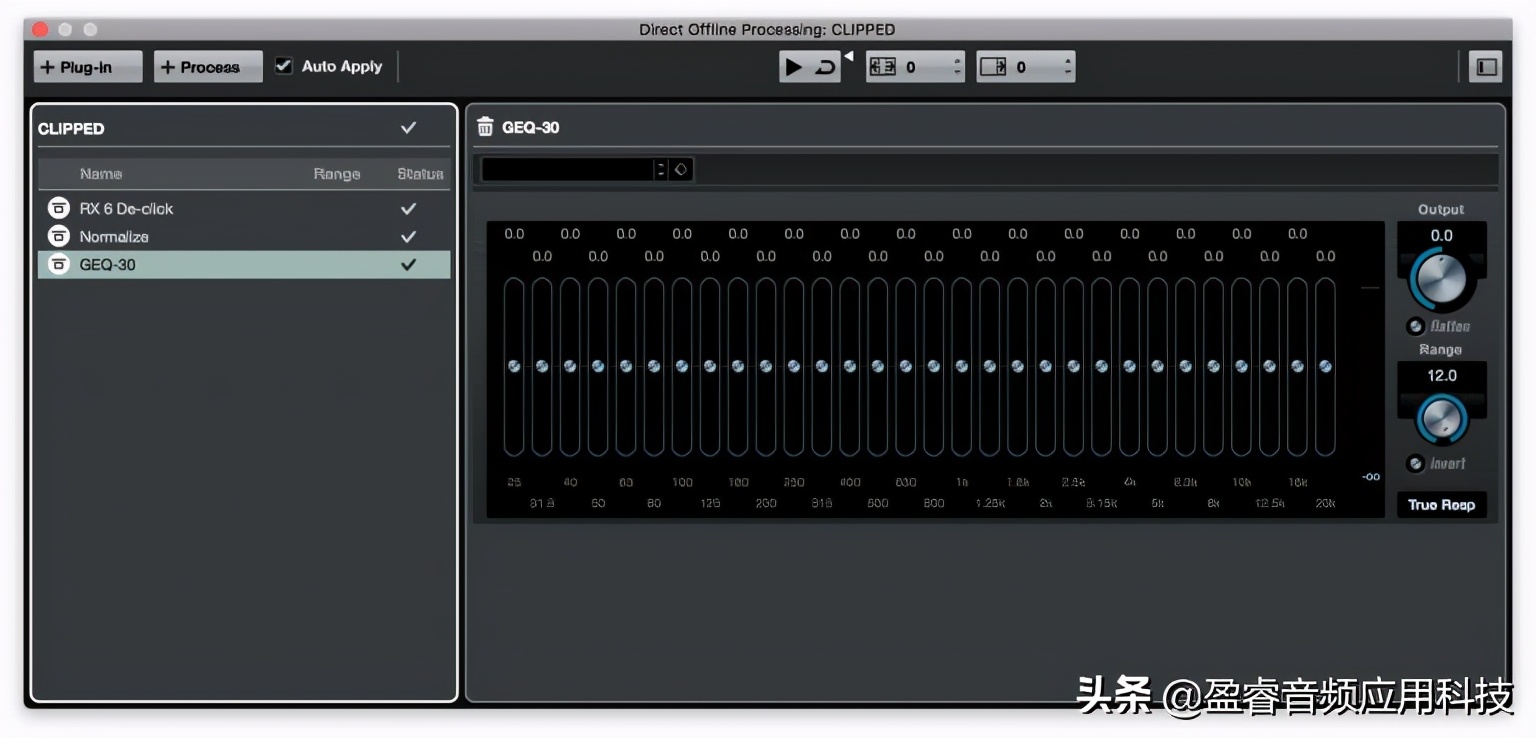Toggle the right zone panel layout icon

pos(1486,66)
